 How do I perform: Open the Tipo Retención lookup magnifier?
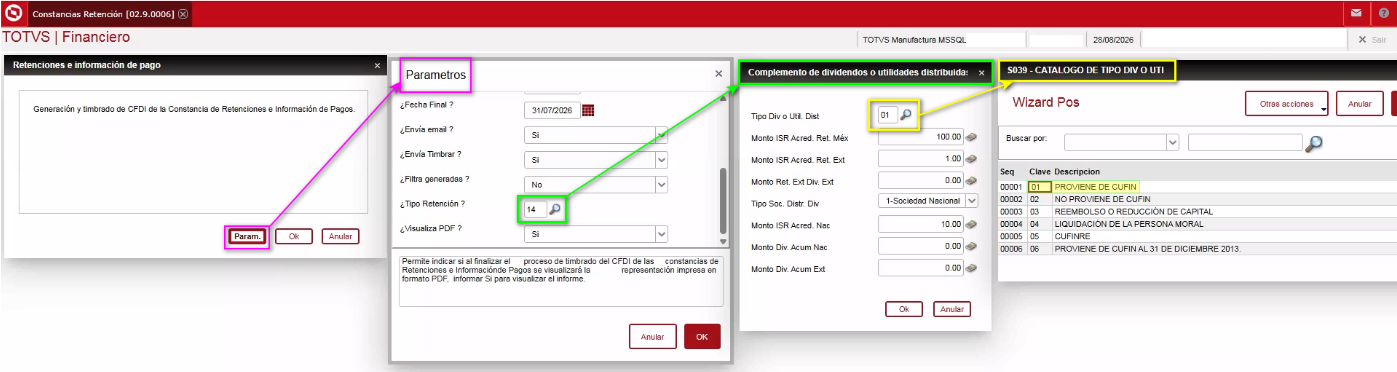pyautogui.click(x=554, y=209)
